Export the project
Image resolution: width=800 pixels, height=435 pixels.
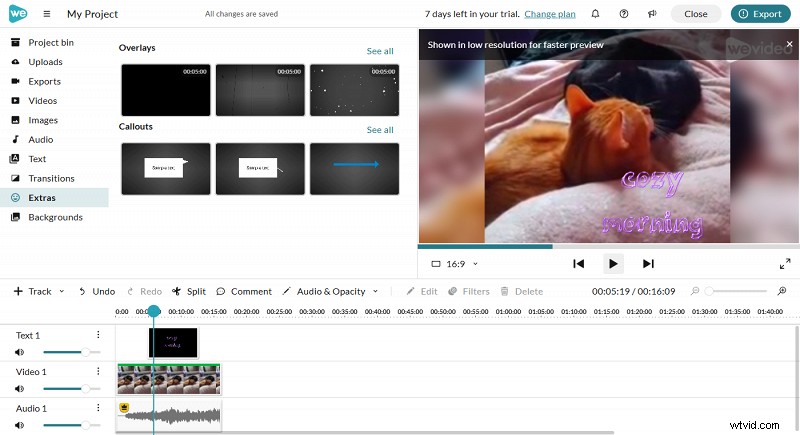[x=760, y=14]
